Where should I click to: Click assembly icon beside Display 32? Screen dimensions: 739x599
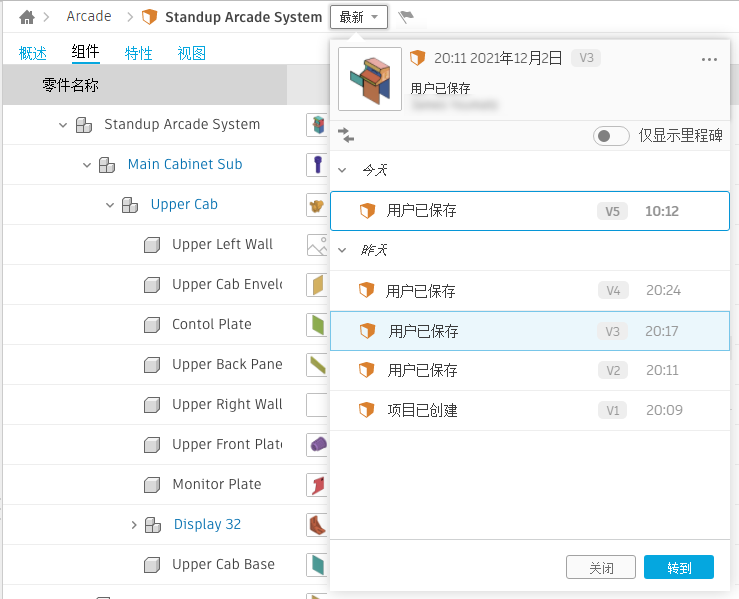tap(153, 525)
